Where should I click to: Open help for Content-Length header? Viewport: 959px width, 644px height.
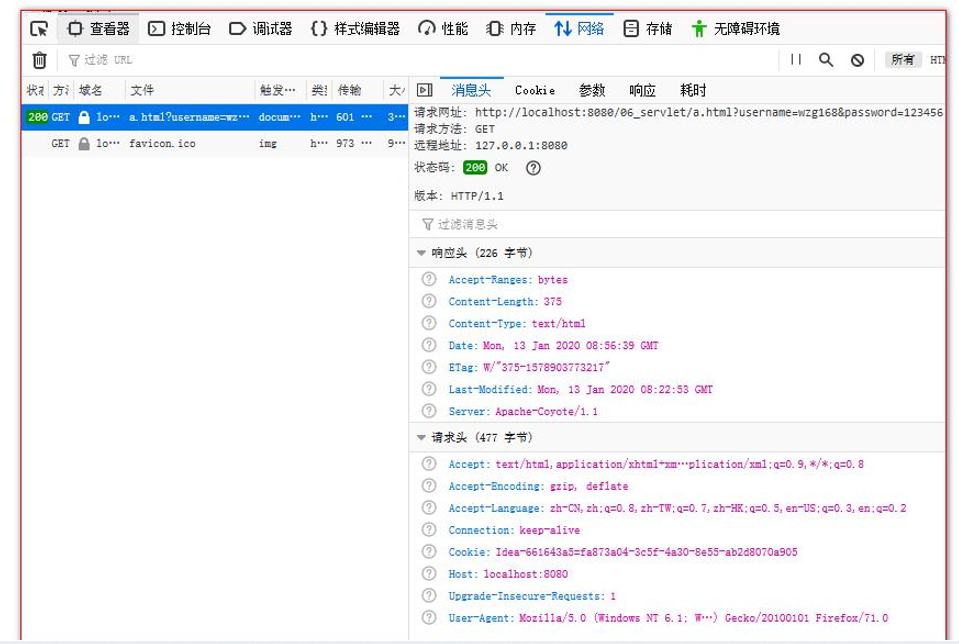point(429,302)
